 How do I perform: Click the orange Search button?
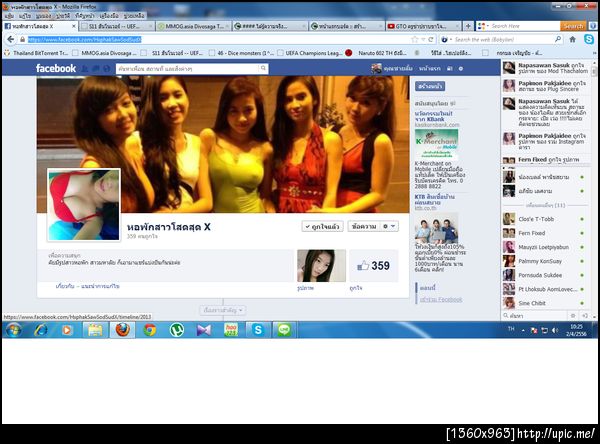[573, 26]
